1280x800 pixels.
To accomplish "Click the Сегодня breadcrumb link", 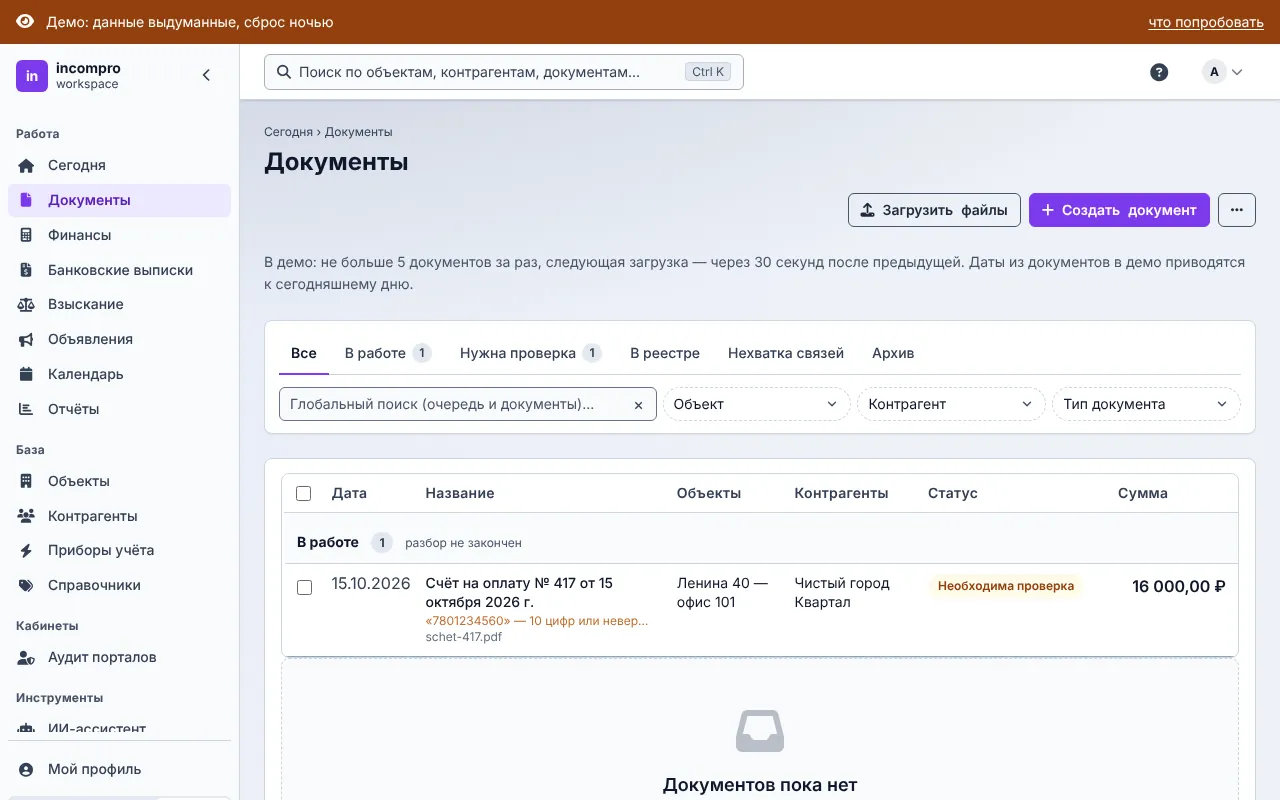I will (x=288, y=132).
